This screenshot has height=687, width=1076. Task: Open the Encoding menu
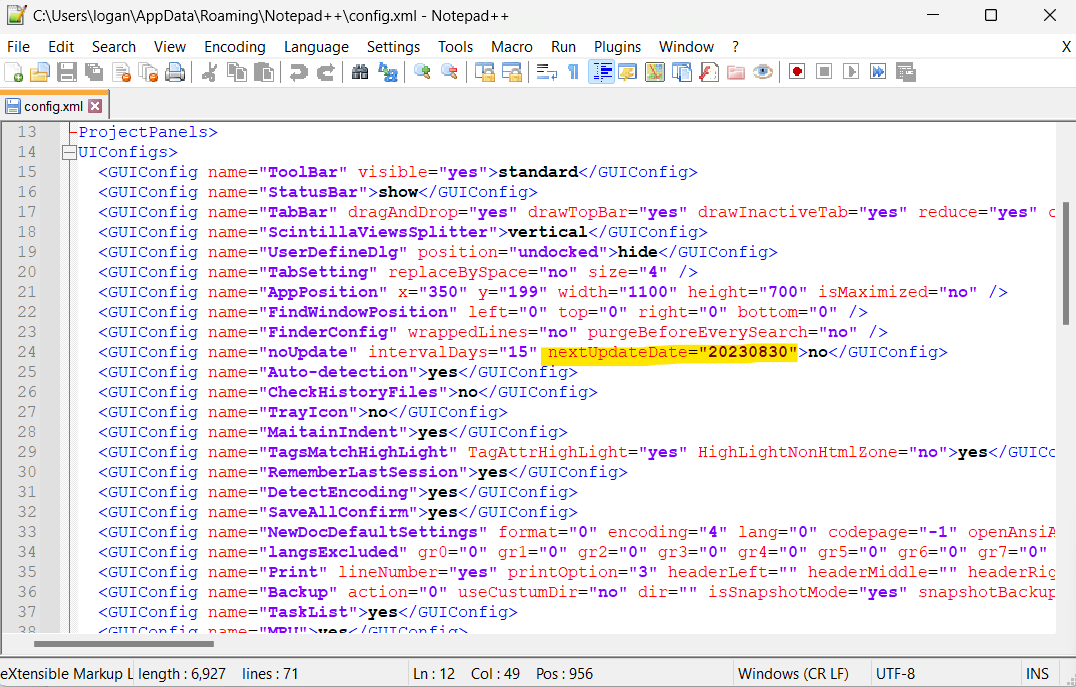point(235,47)
